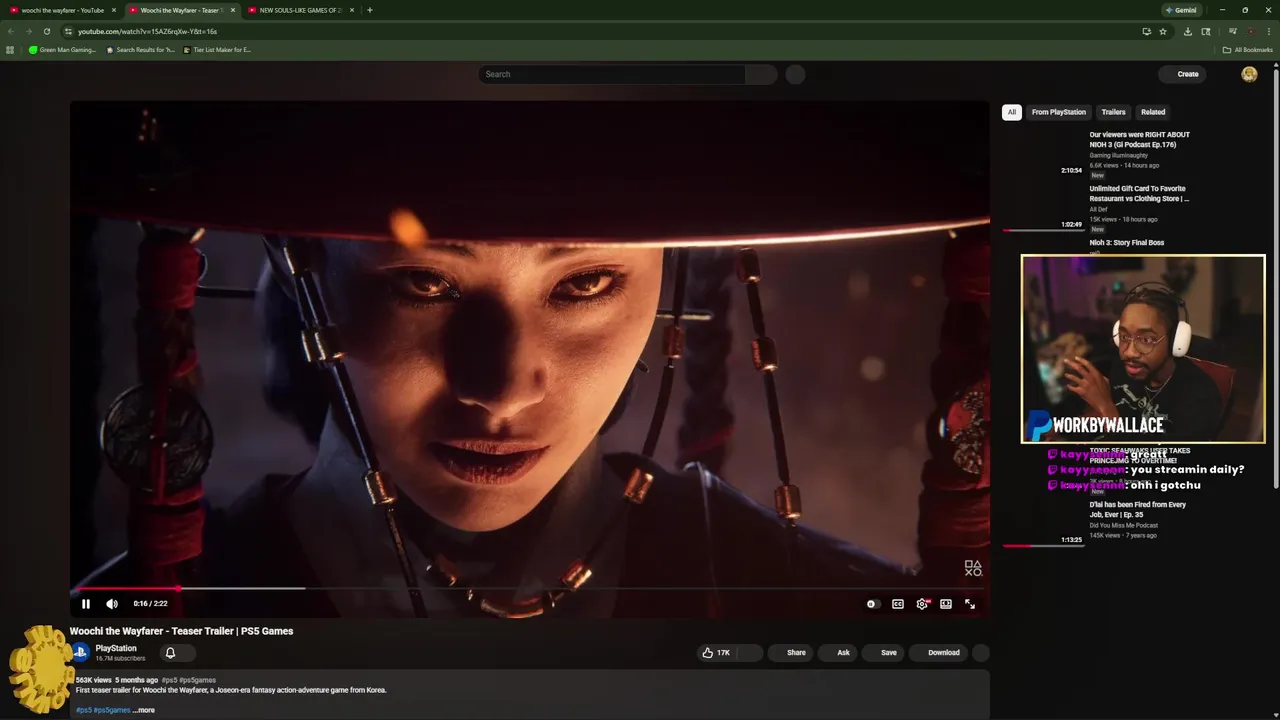
Task: Reload the current page
Action: (47, 31)
